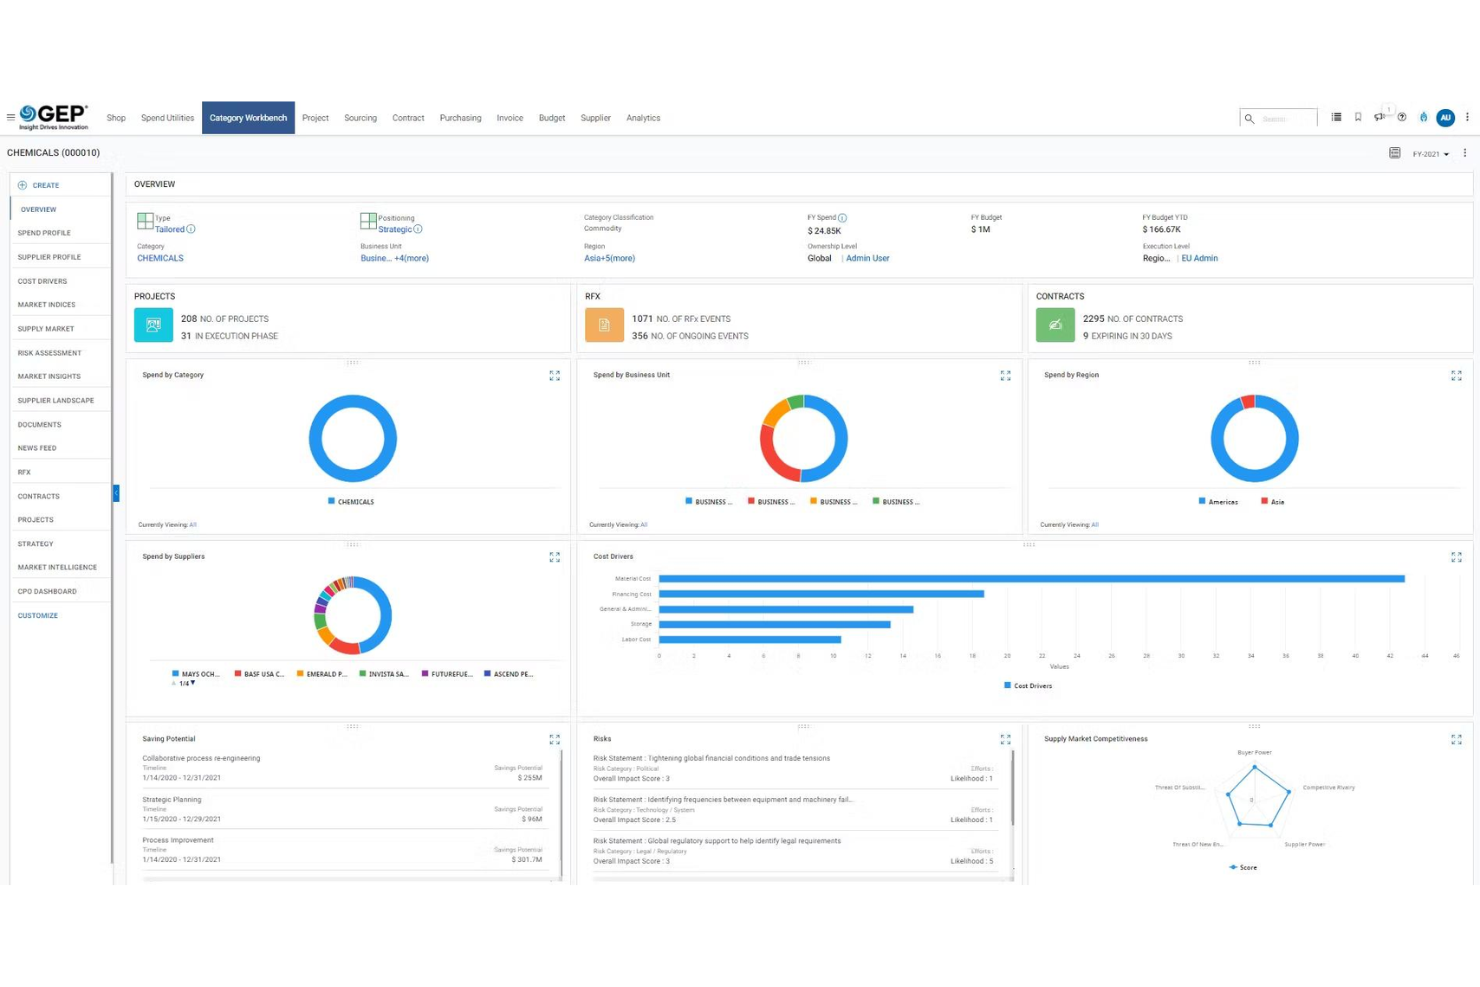This screenshot has height=987, width=1480.
Task: Click the Risks list vertical scrollbar
Action: pos(1013,788)
